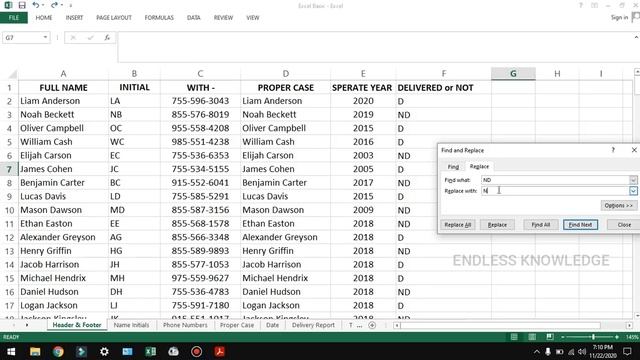This screenshot has width=640, height=360.
Task: Click the cell 855-576-8019
Action: [200, 115]
